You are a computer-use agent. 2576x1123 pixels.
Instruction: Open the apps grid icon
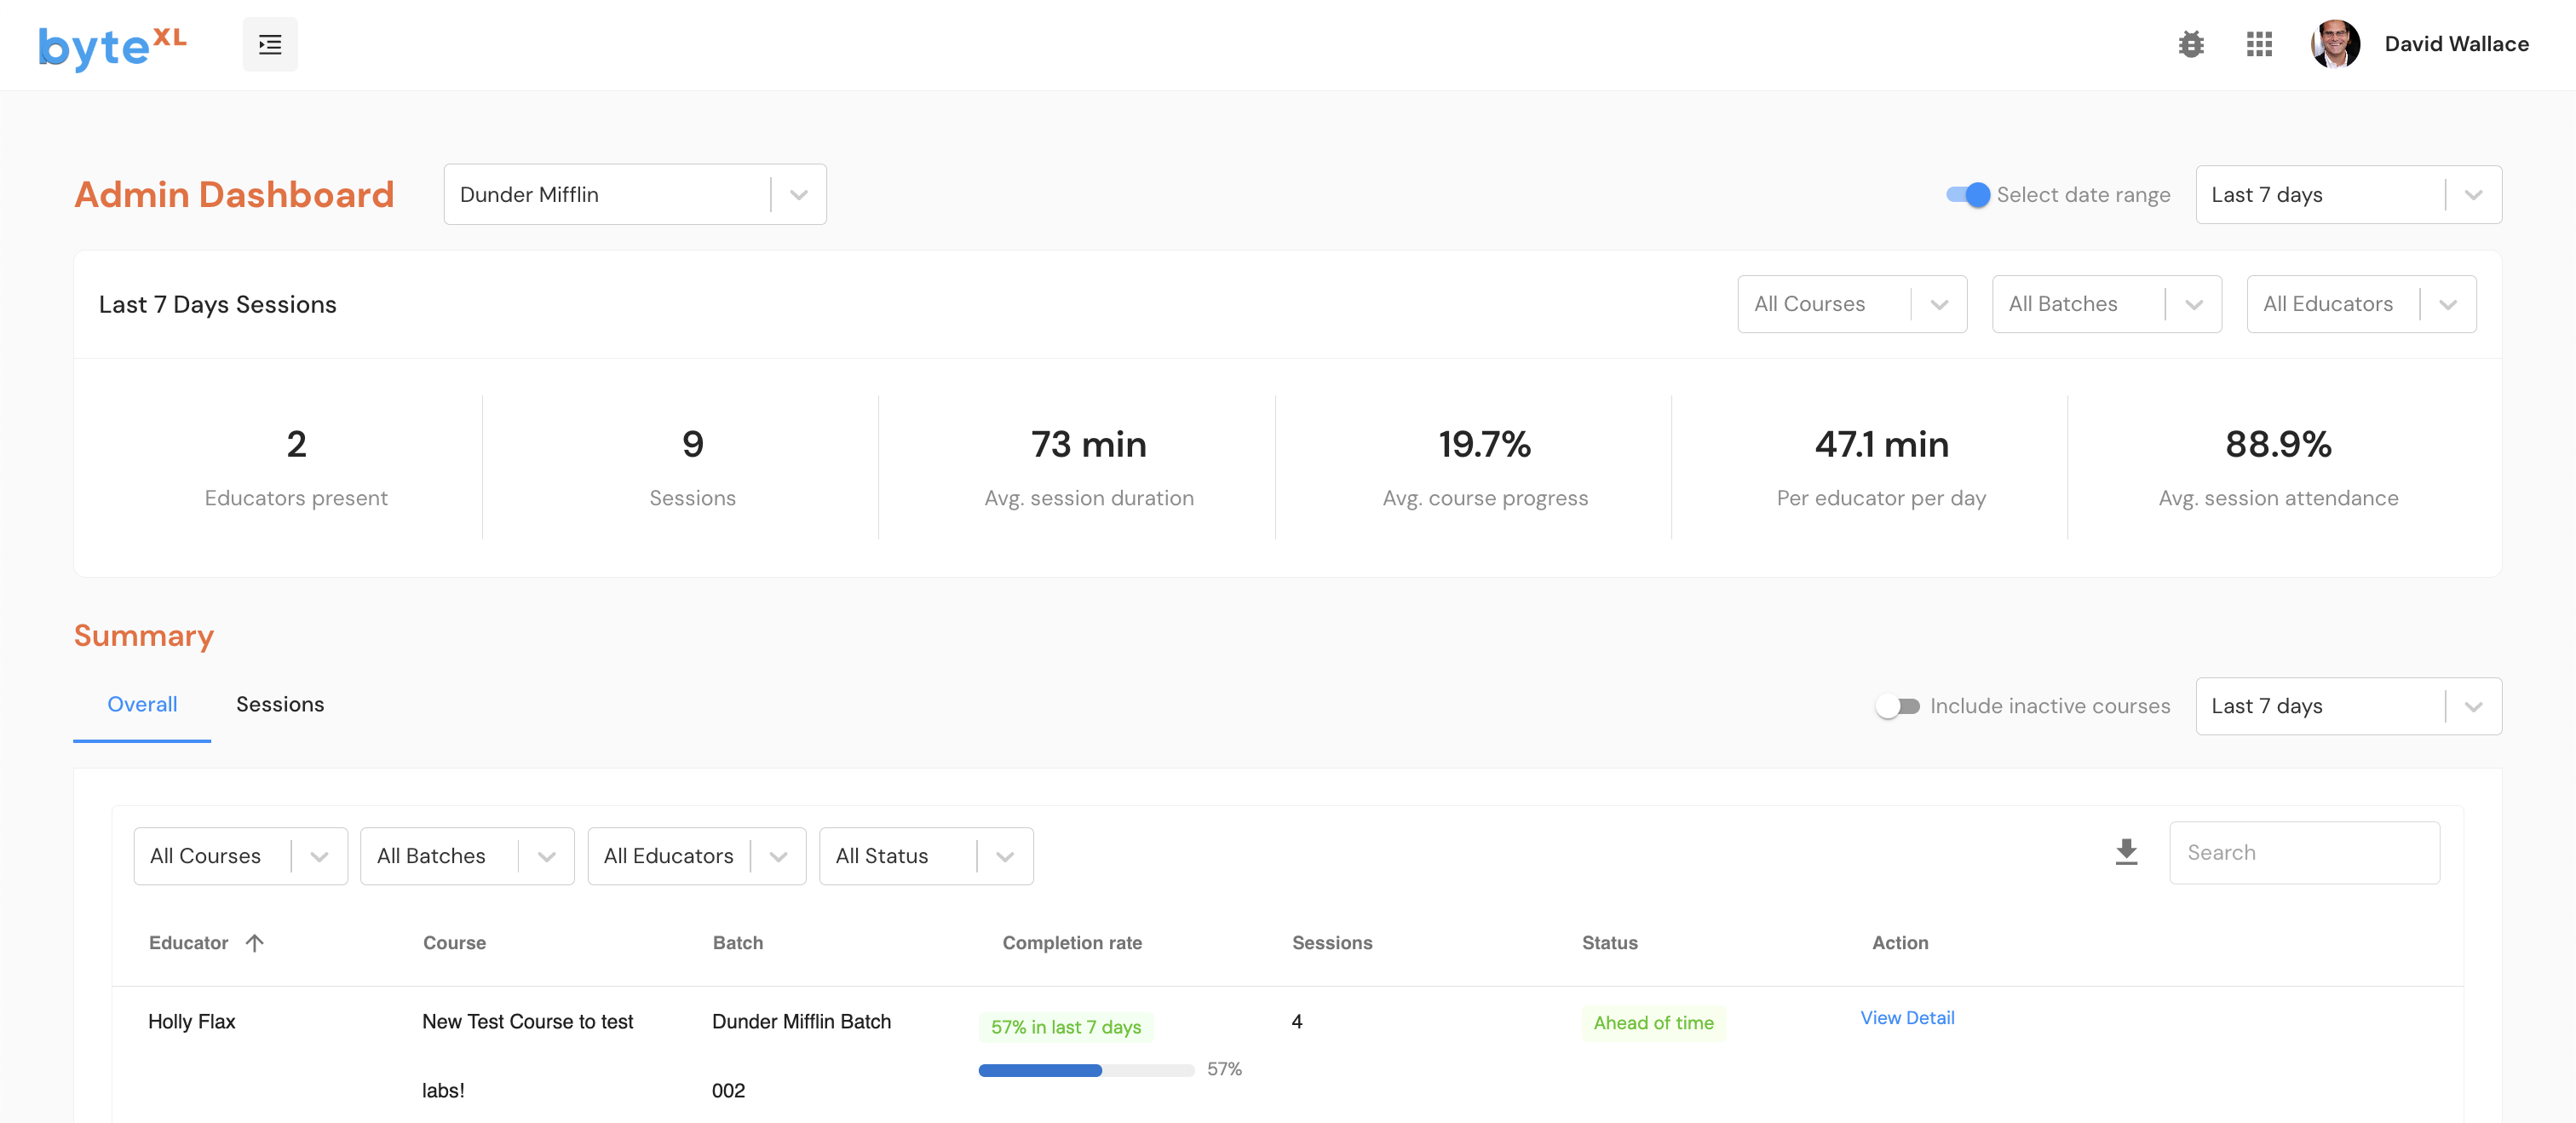point(2259,45)
